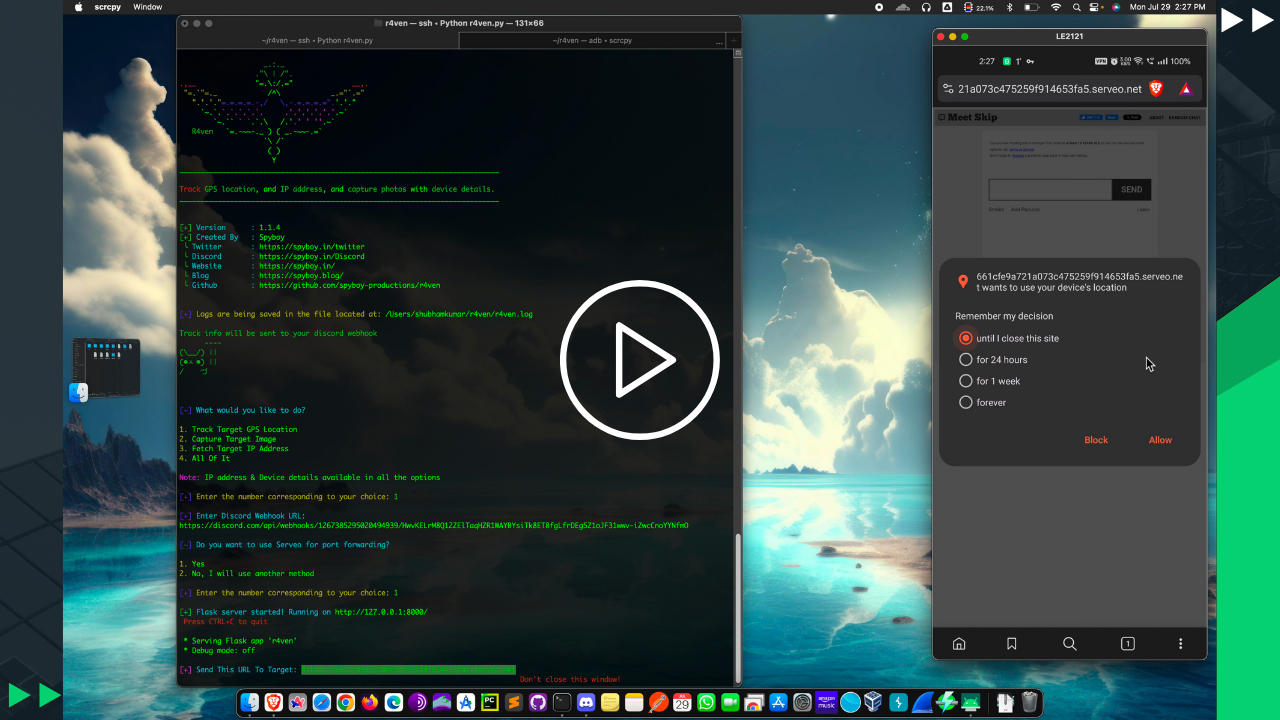Open bookmarks in the phone browser toolbar
This screenshot has height=720, width=1280.
pyautogui.click(x=1012, y=644)
